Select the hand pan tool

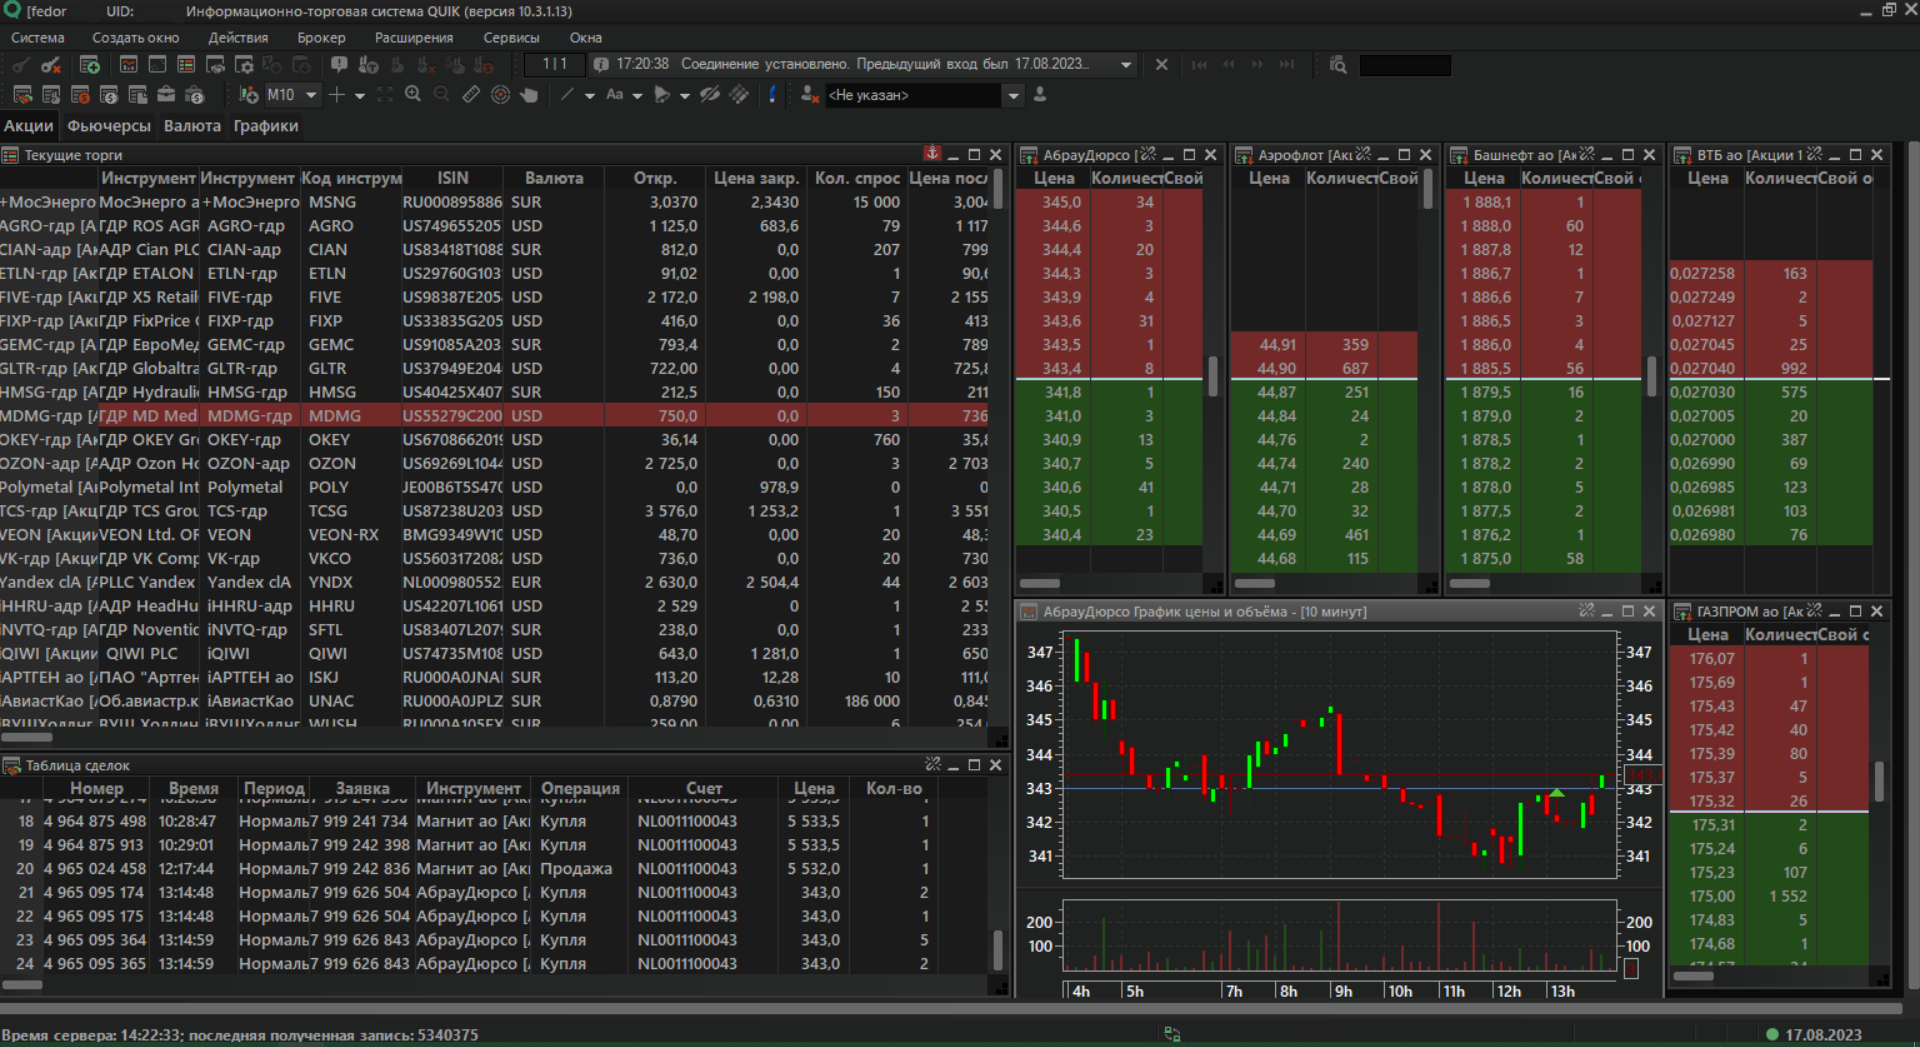tap(529, 95)
